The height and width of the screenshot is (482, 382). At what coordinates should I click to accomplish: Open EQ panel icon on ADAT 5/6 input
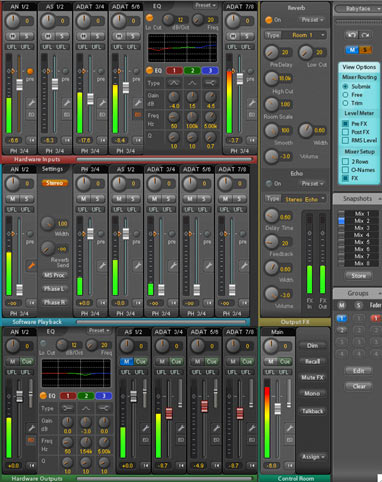pos(138,115)
